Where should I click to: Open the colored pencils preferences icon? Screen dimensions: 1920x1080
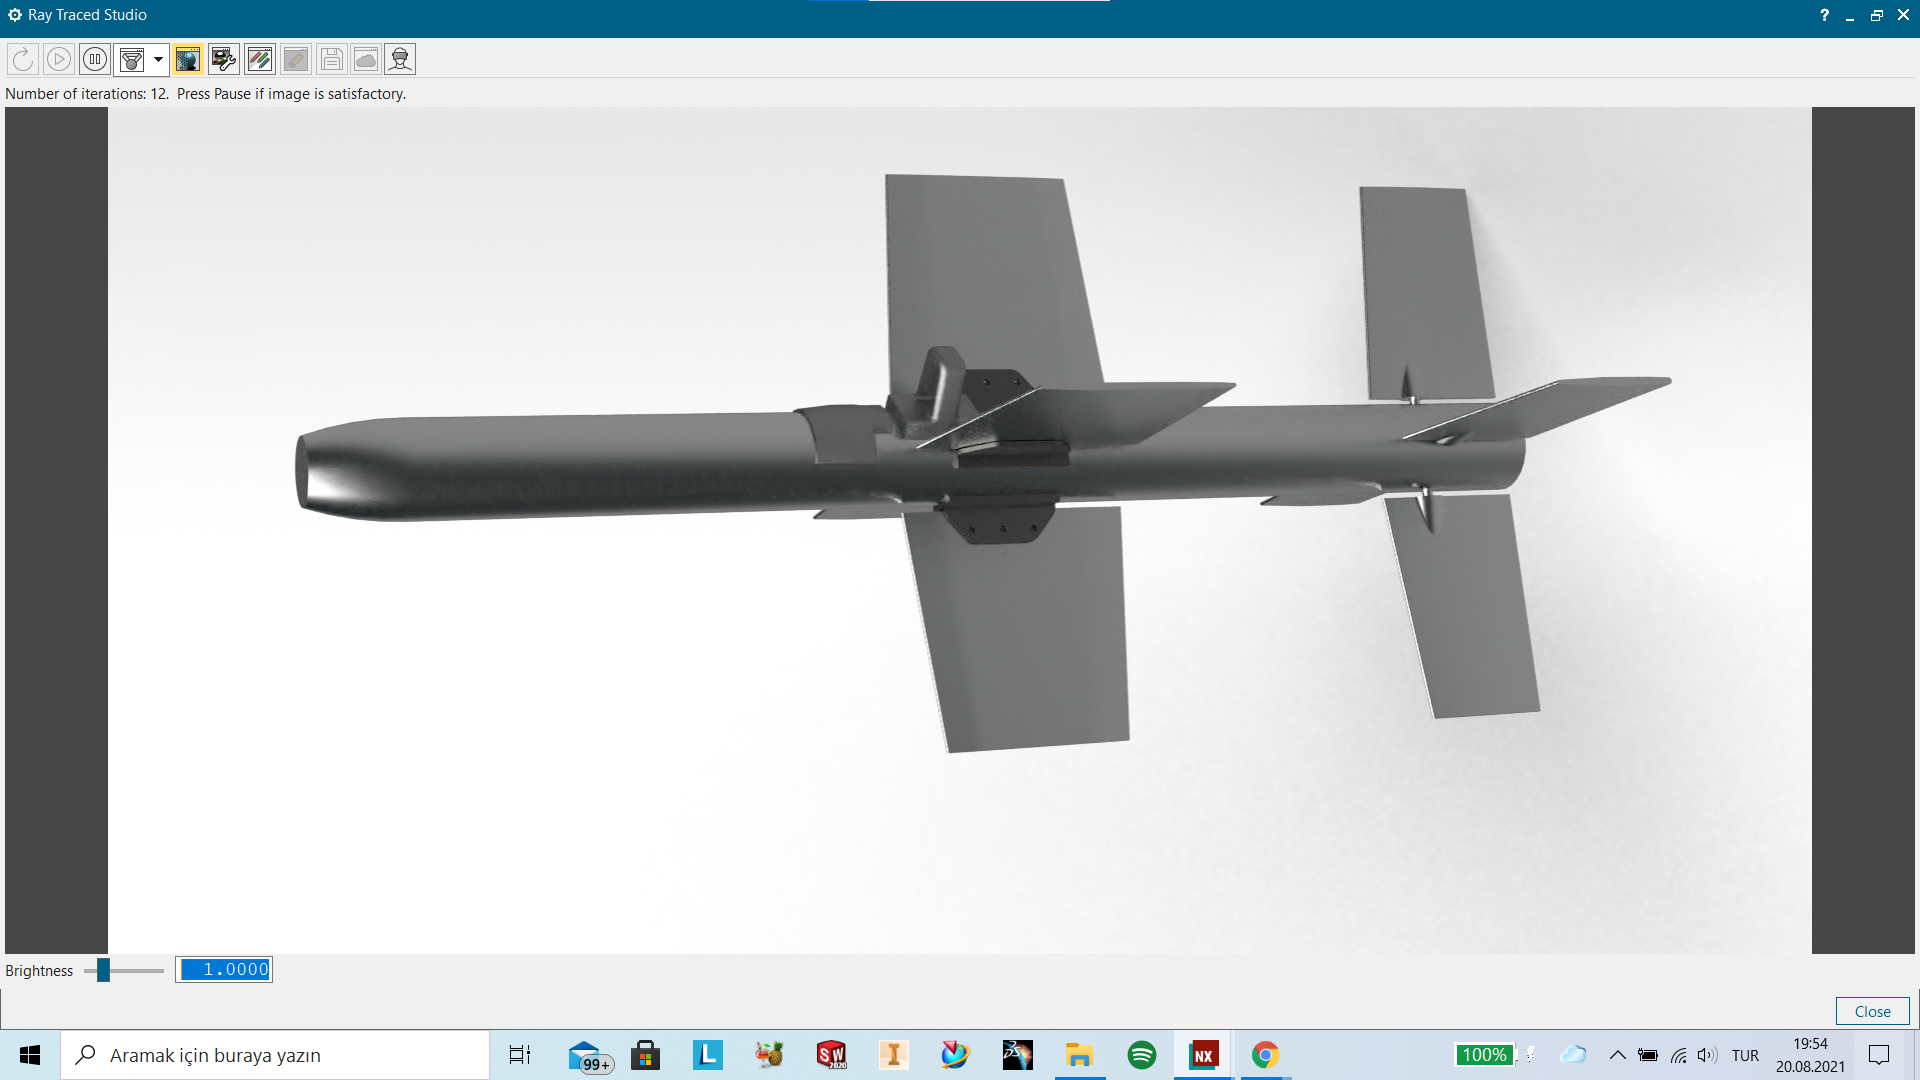(x=260, y=60)
